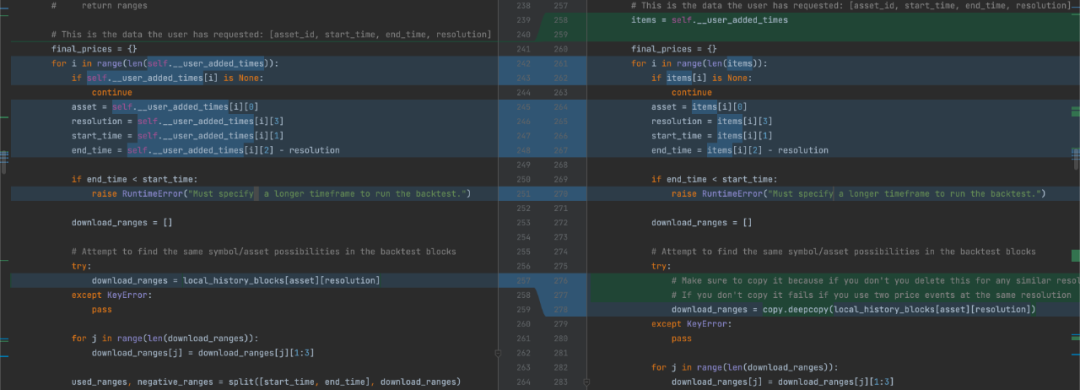
Task: Click 'resolution = self.__user_added_times[i][3]' line
Action: click(178, 121)
